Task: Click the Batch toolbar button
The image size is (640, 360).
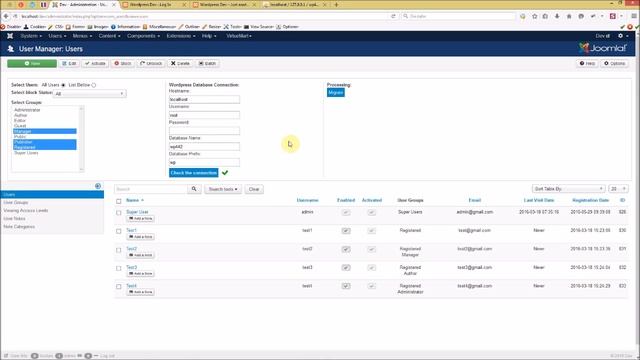Action: pos(207,63)
